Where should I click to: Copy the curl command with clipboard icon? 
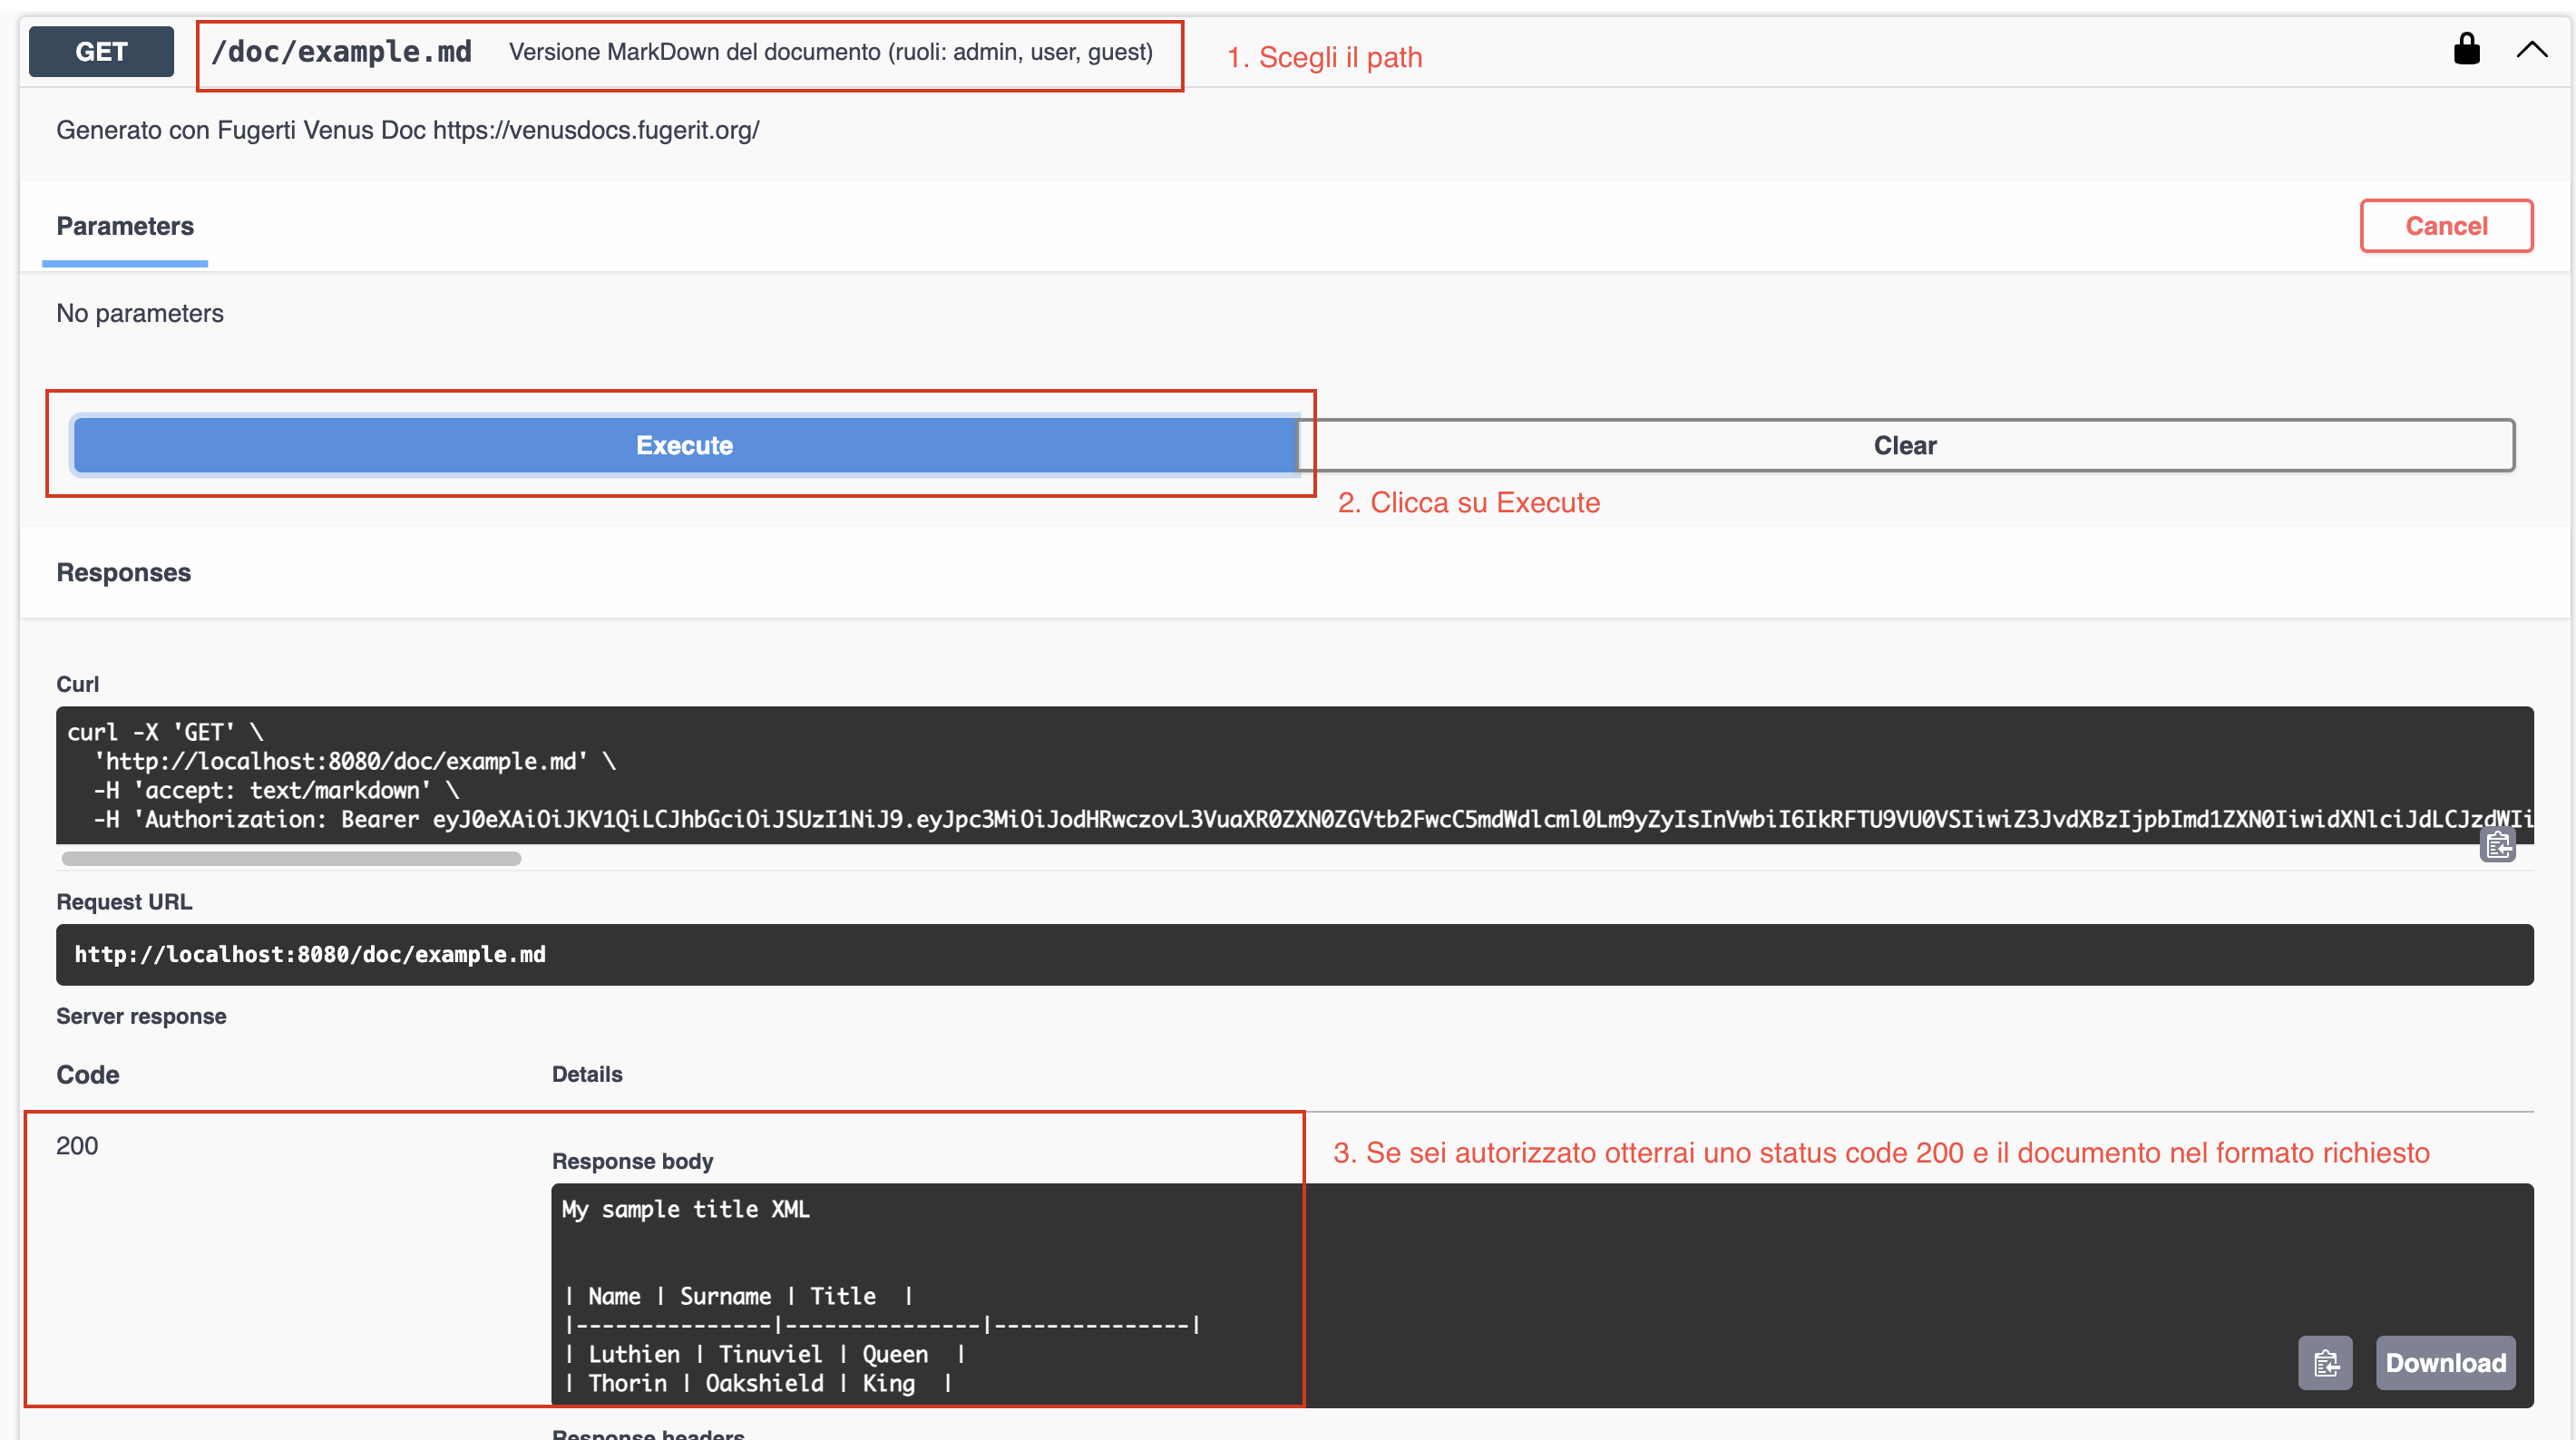pos(2497,846)
